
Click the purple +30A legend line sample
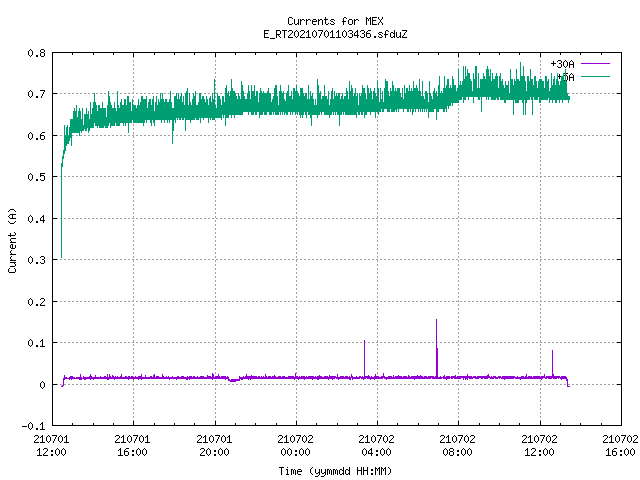(x=595, y=64)
